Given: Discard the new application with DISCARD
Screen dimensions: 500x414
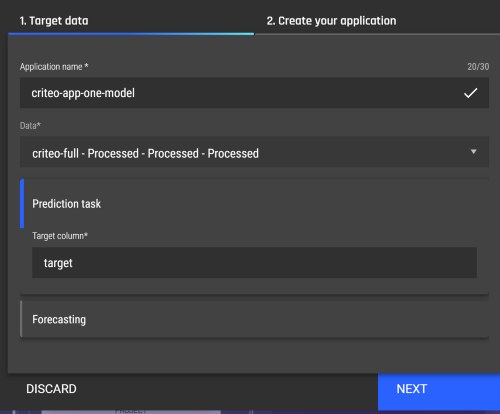Looking at the screenshot, I should 51,389.
